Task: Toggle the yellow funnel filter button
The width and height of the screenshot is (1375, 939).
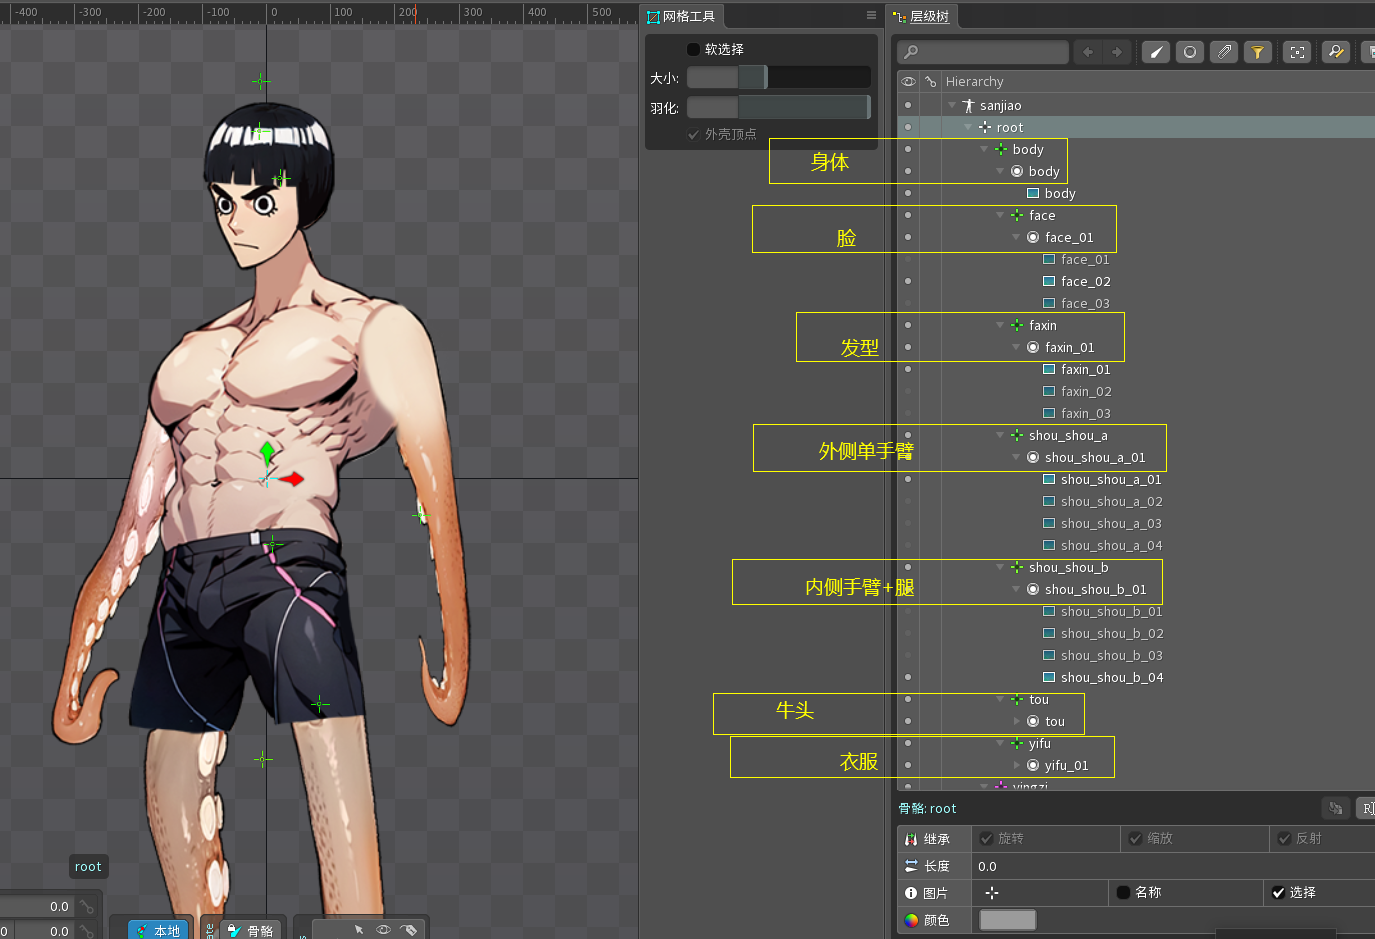Action: pyautogui.click(x=1257, y=52)
